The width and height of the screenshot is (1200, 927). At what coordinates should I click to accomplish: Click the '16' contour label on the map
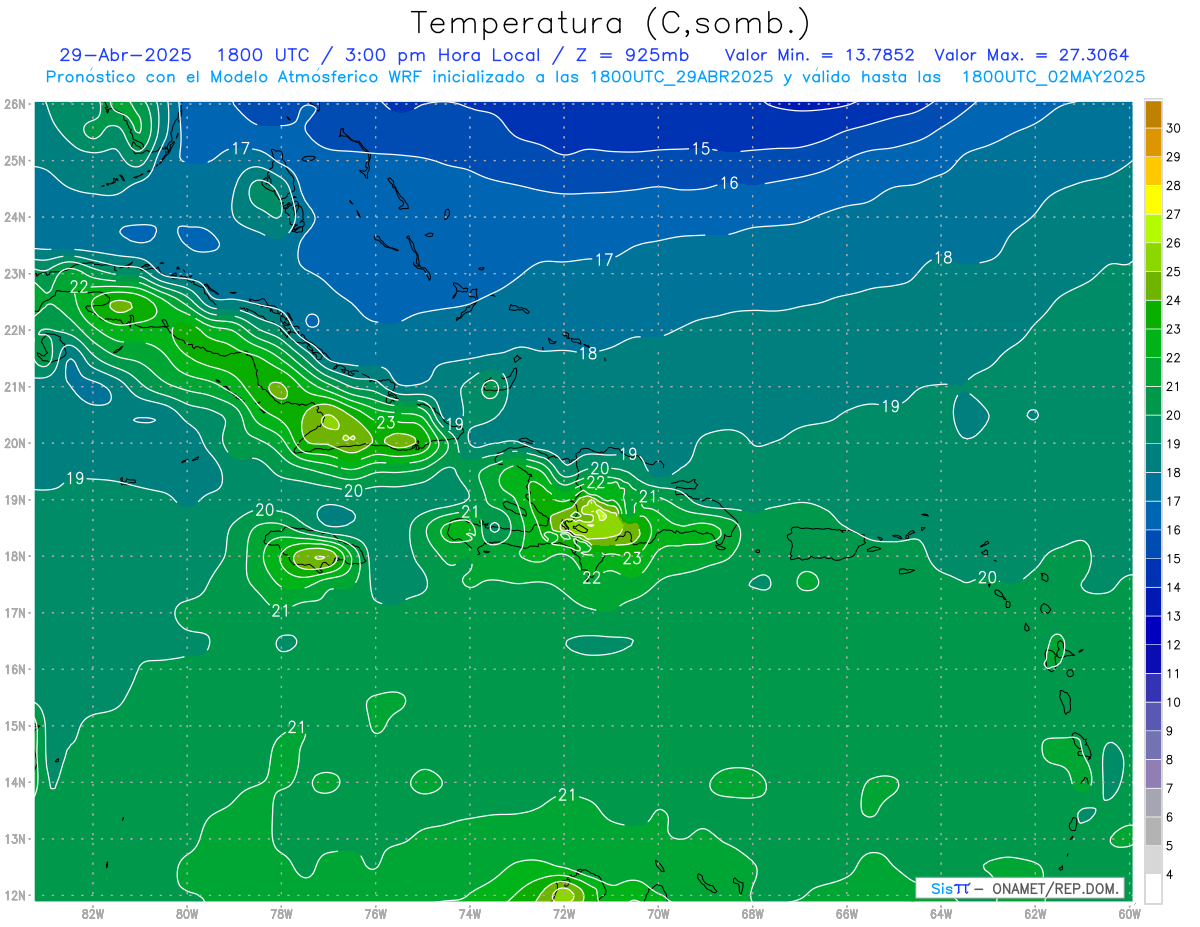tap(729, 183)
